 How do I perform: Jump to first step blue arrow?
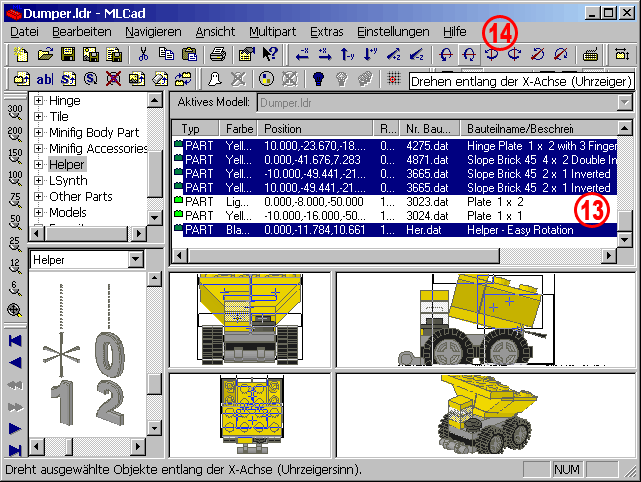pos(15,341)
